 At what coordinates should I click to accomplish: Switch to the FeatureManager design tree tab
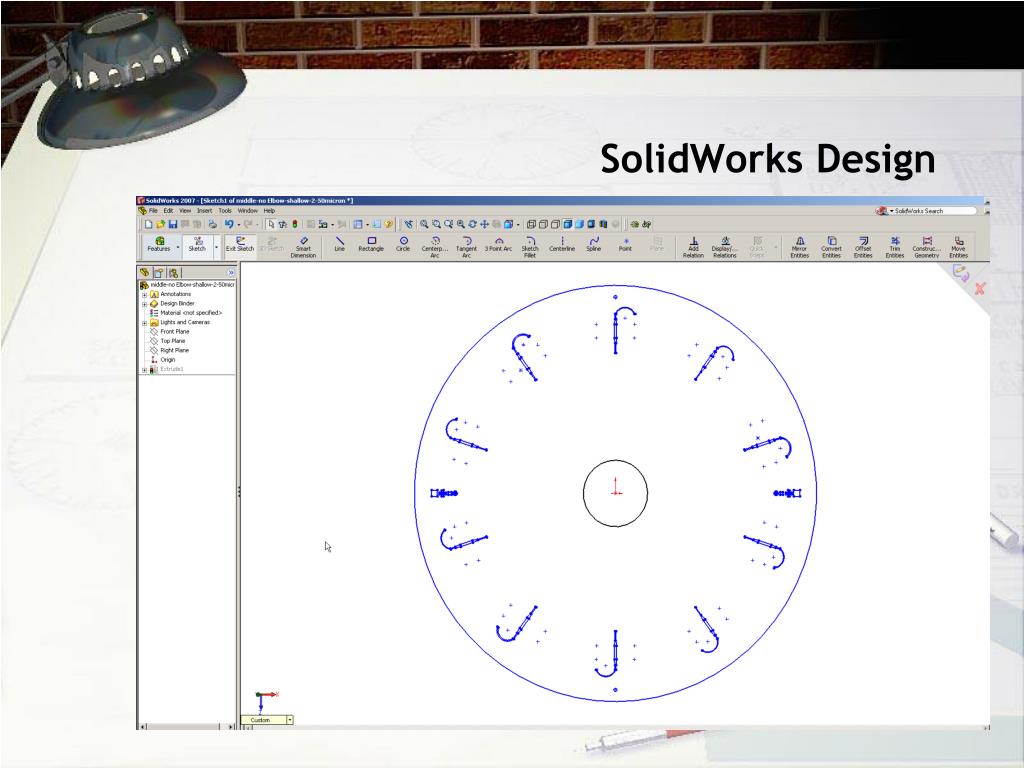pyautogui.click(x=144, y=272)
